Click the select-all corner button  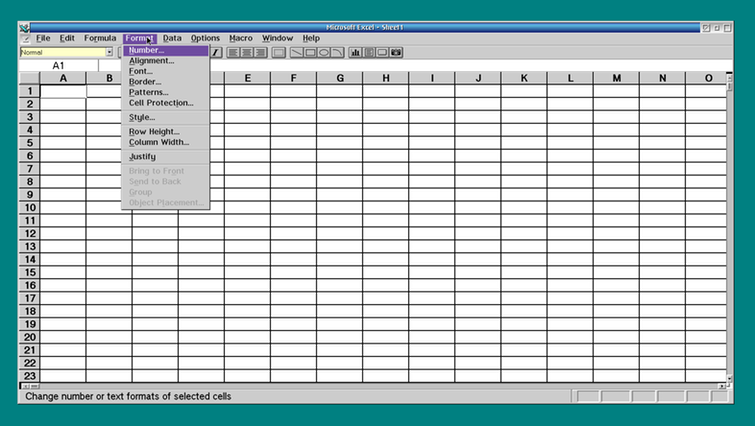[29, 78]
